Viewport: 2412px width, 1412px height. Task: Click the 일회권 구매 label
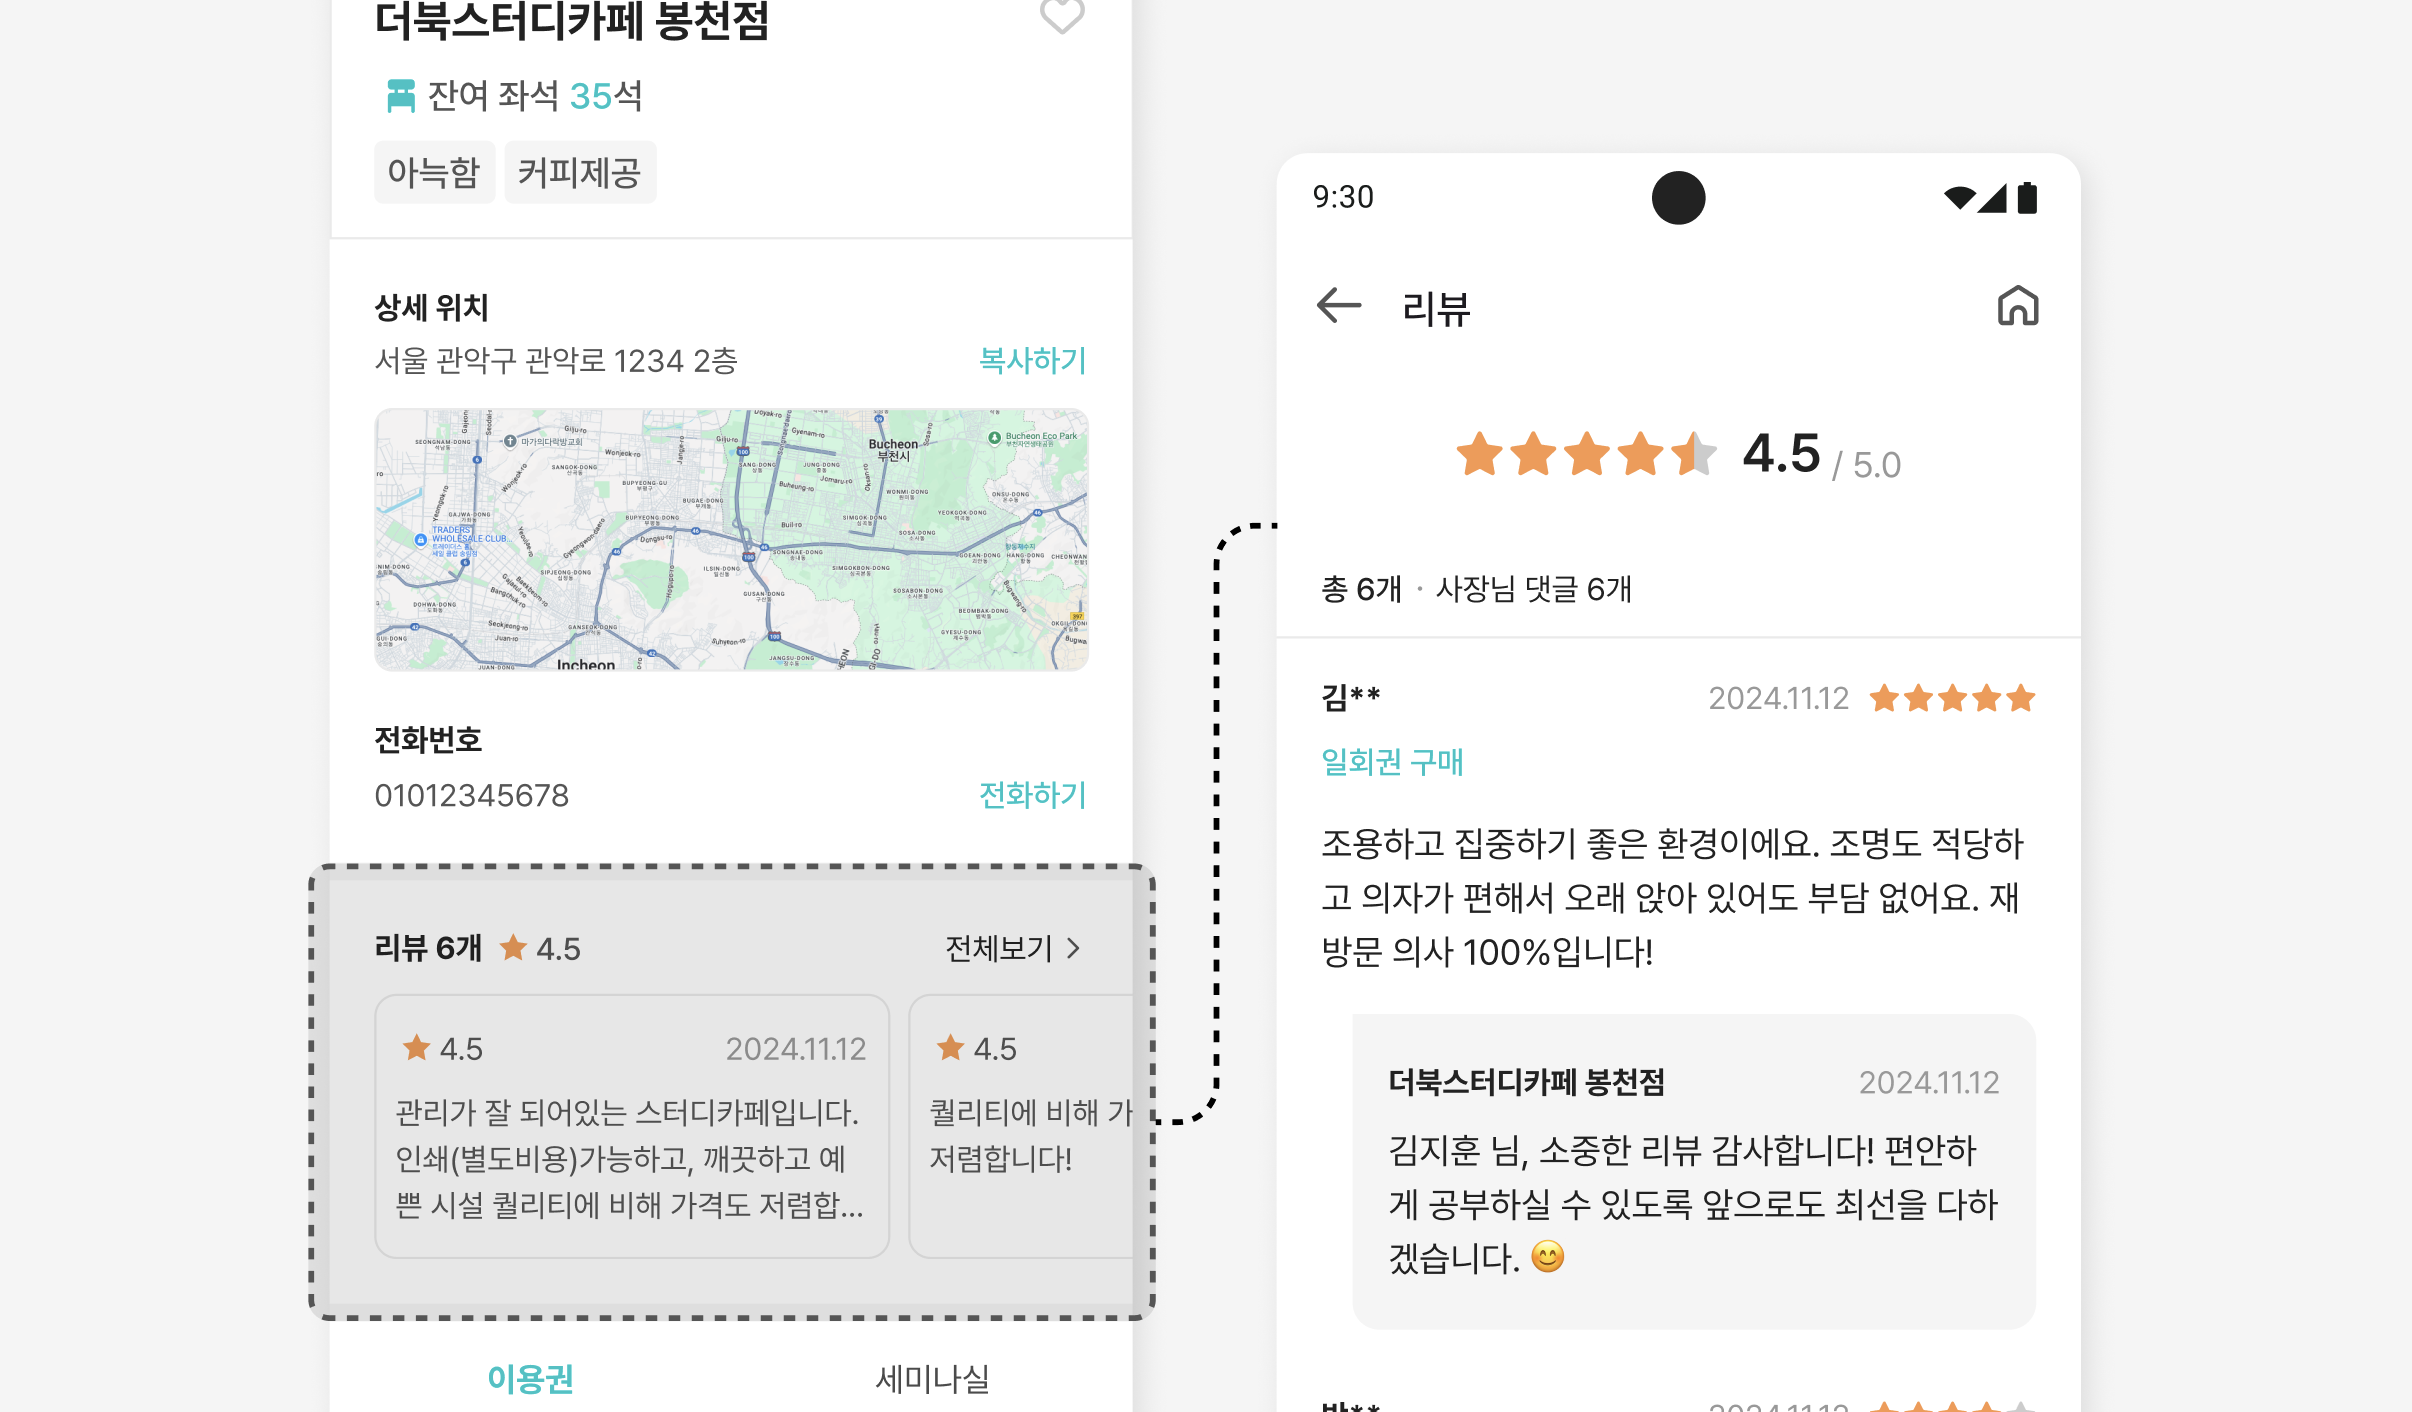(x=1392, y=762)
